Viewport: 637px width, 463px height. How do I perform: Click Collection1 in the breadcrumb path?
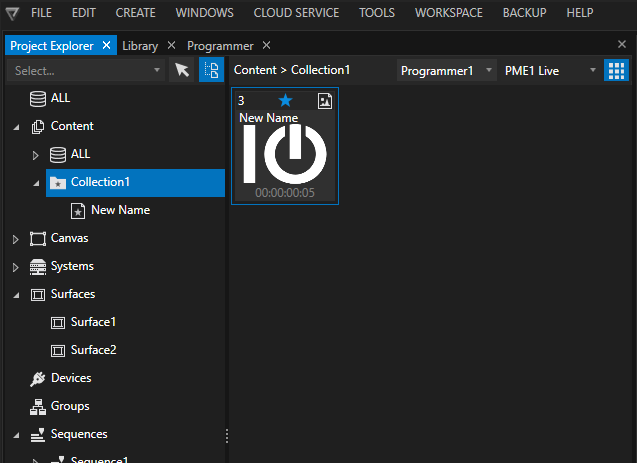pyautogui.click(x=321, y=70)
